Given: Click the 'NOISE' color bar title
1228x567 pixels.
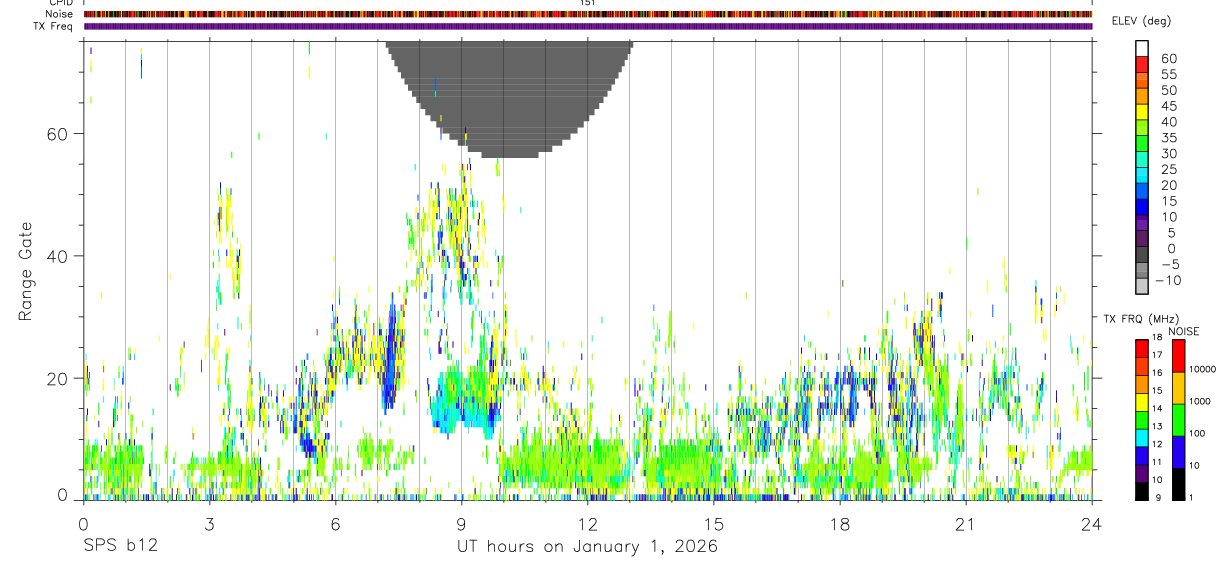Looking at the screenshot, I should coord(1183,331).
